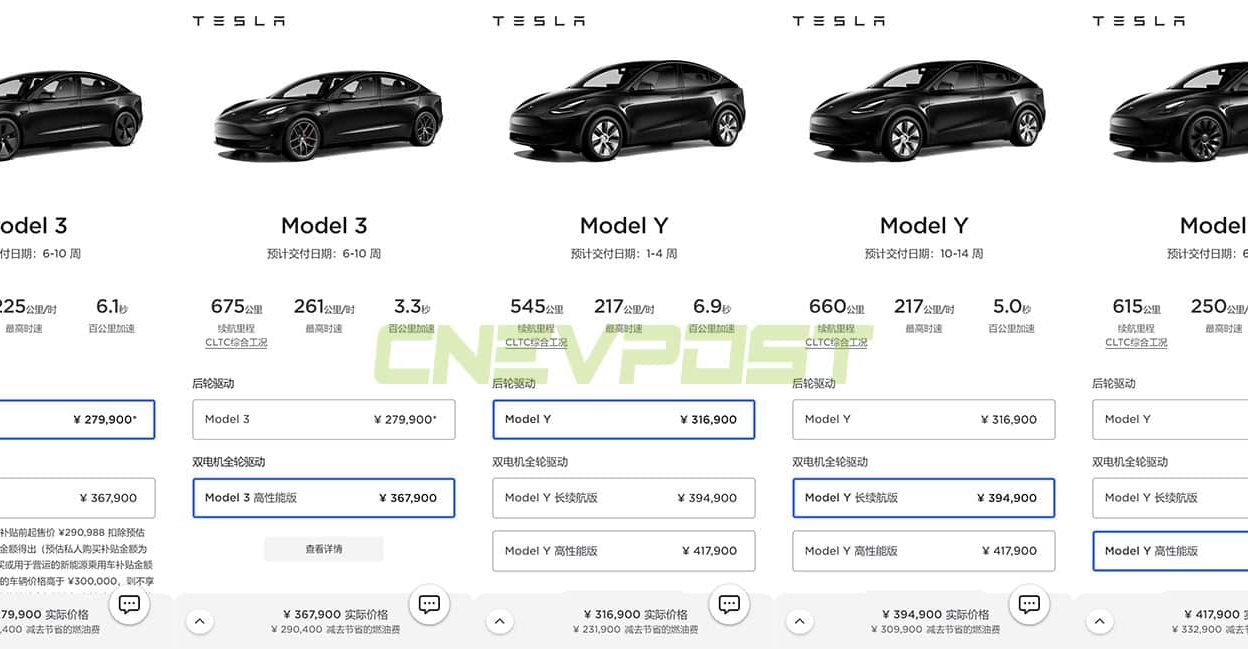
Task: Select Model 3 ¥279,900* rear-wheel option with visible label
Action: 324,420
